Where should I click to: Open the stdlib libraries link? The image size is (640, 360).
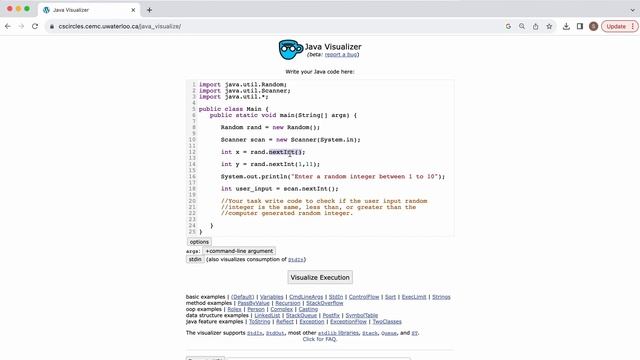point(338,333)
